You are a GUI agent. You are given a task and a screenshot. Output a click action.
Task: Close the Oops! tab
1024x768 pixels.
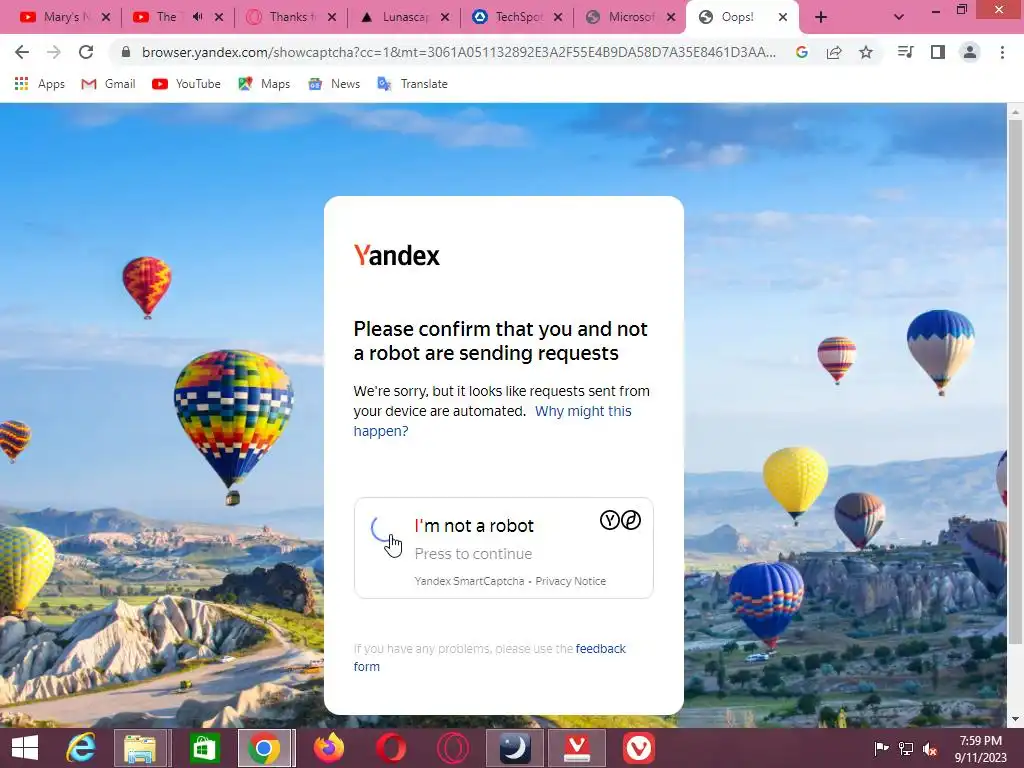tap(783, 18)
